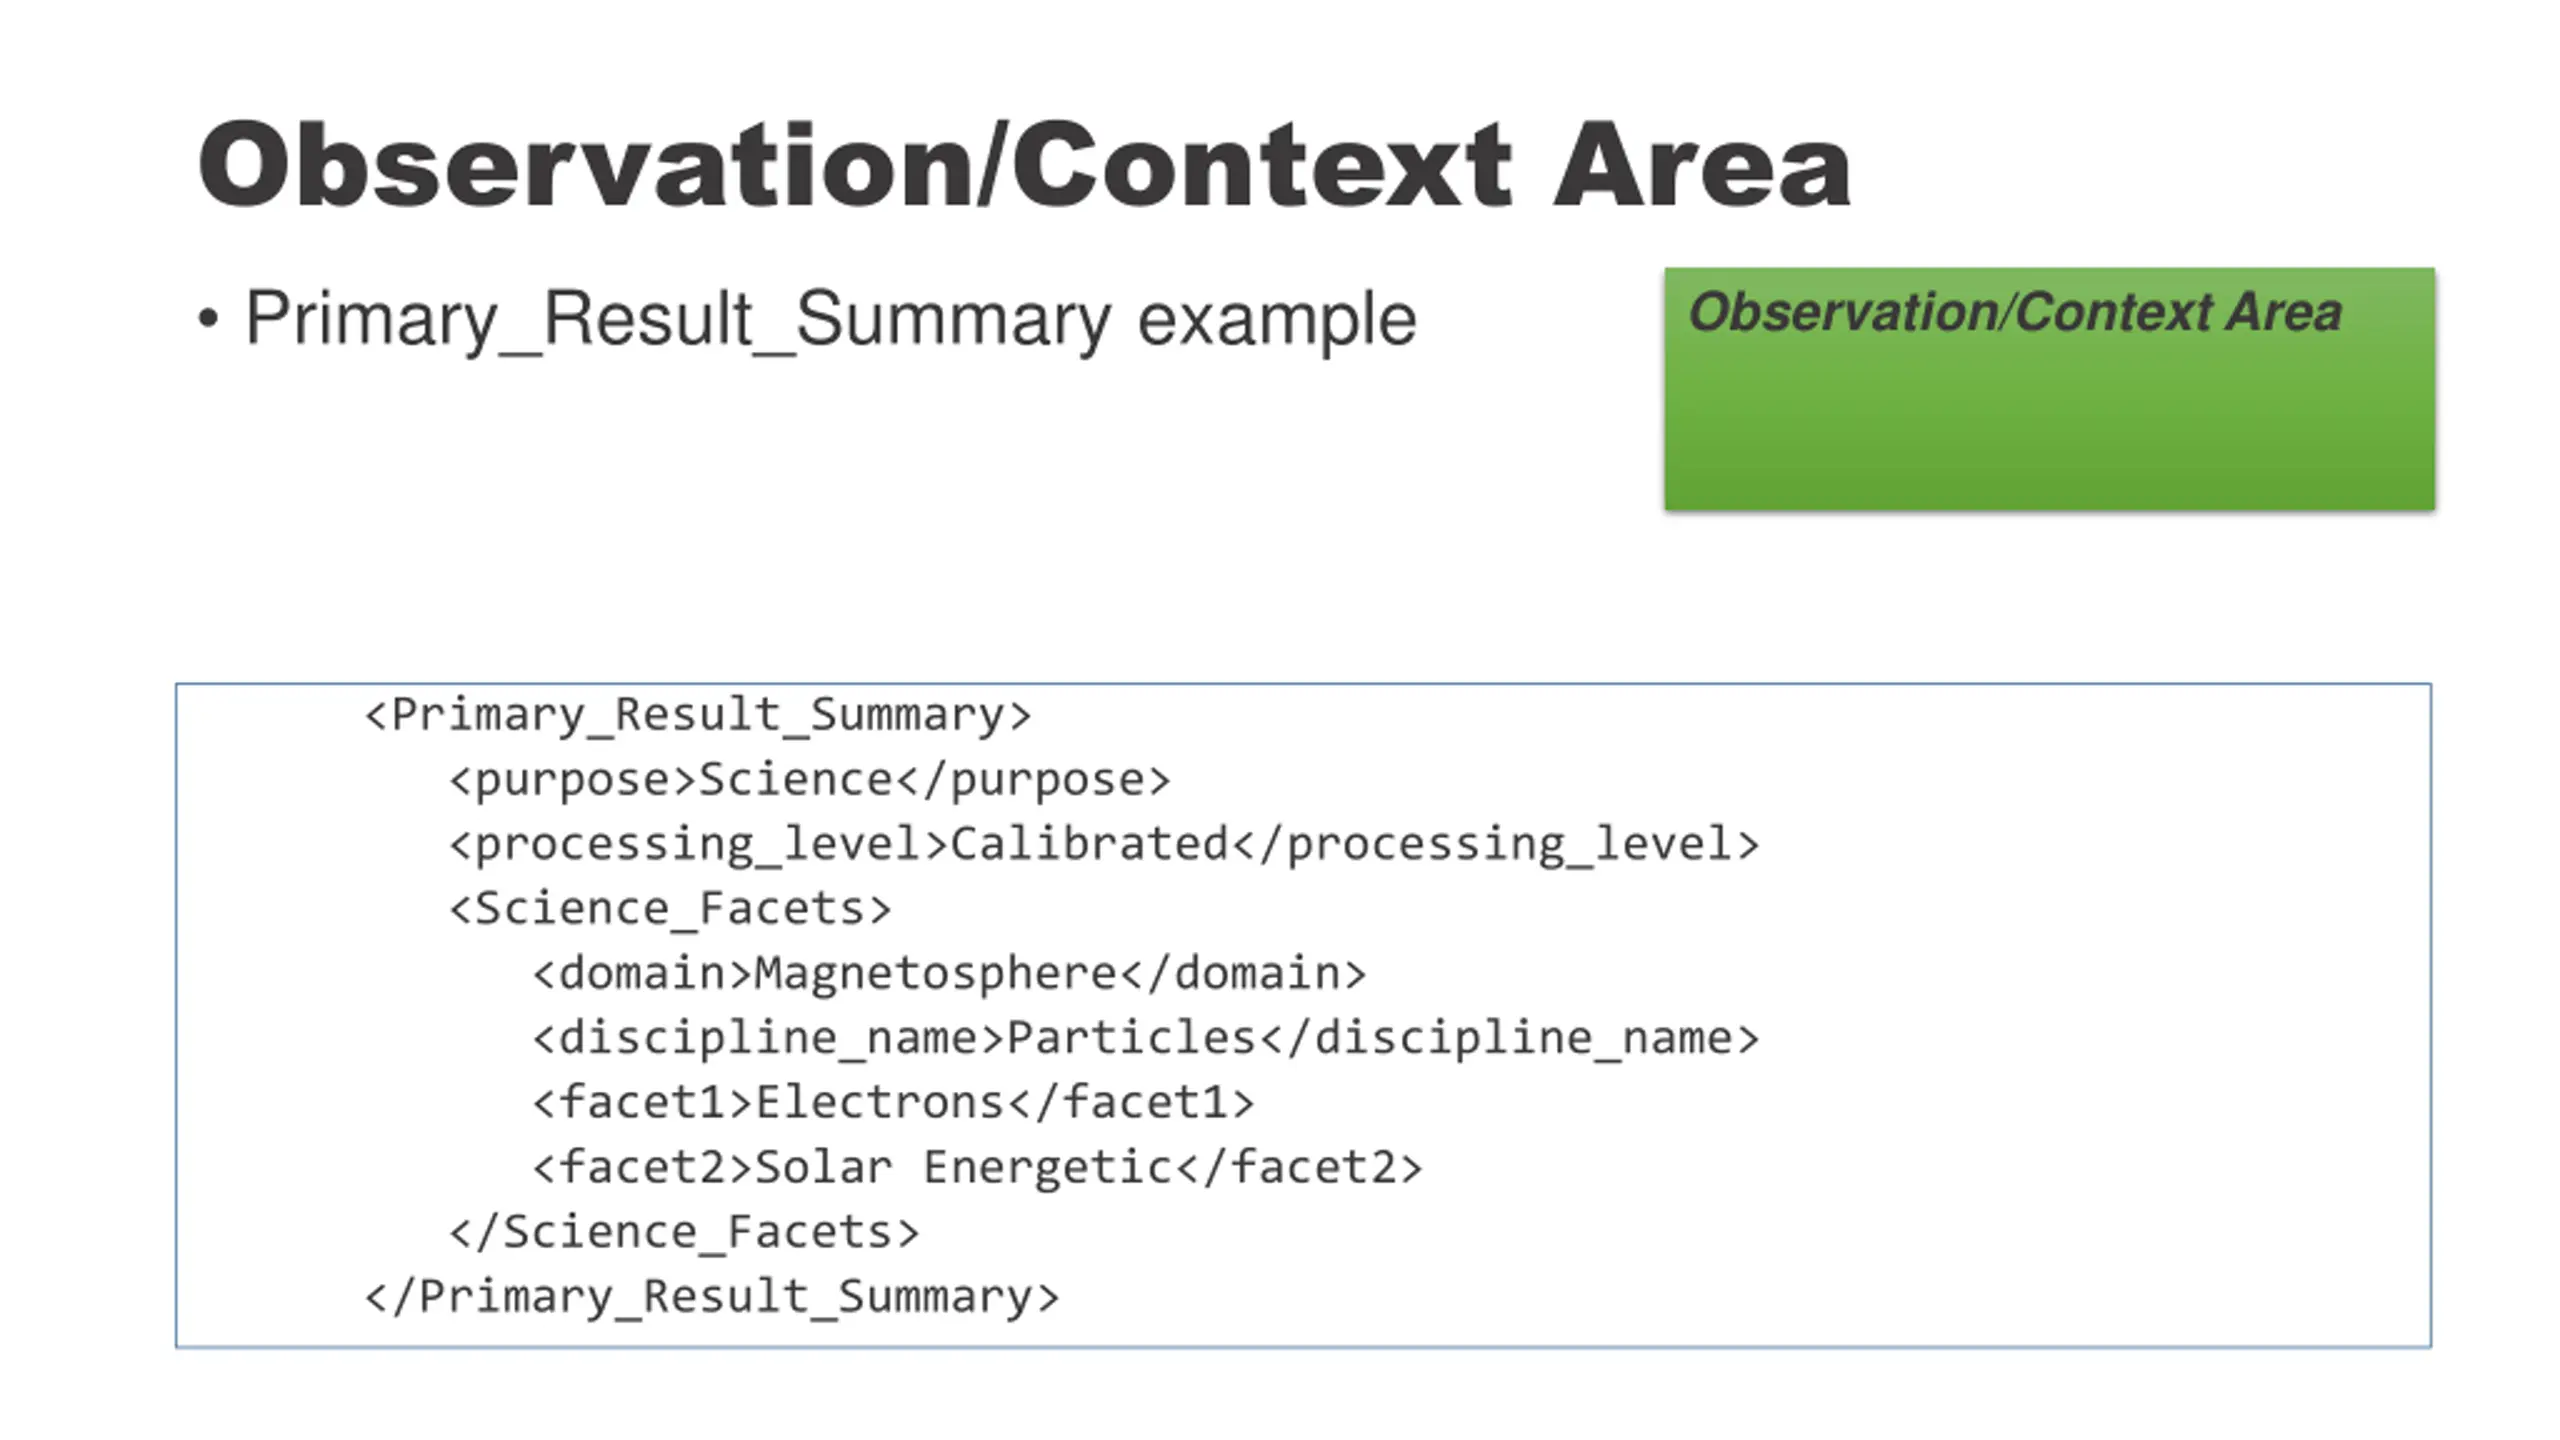The height and width of the screenshot is (1440, 2560).
Task: Click the closing Primary_Result_Summary tag
Action: (x=712, y=1297)
